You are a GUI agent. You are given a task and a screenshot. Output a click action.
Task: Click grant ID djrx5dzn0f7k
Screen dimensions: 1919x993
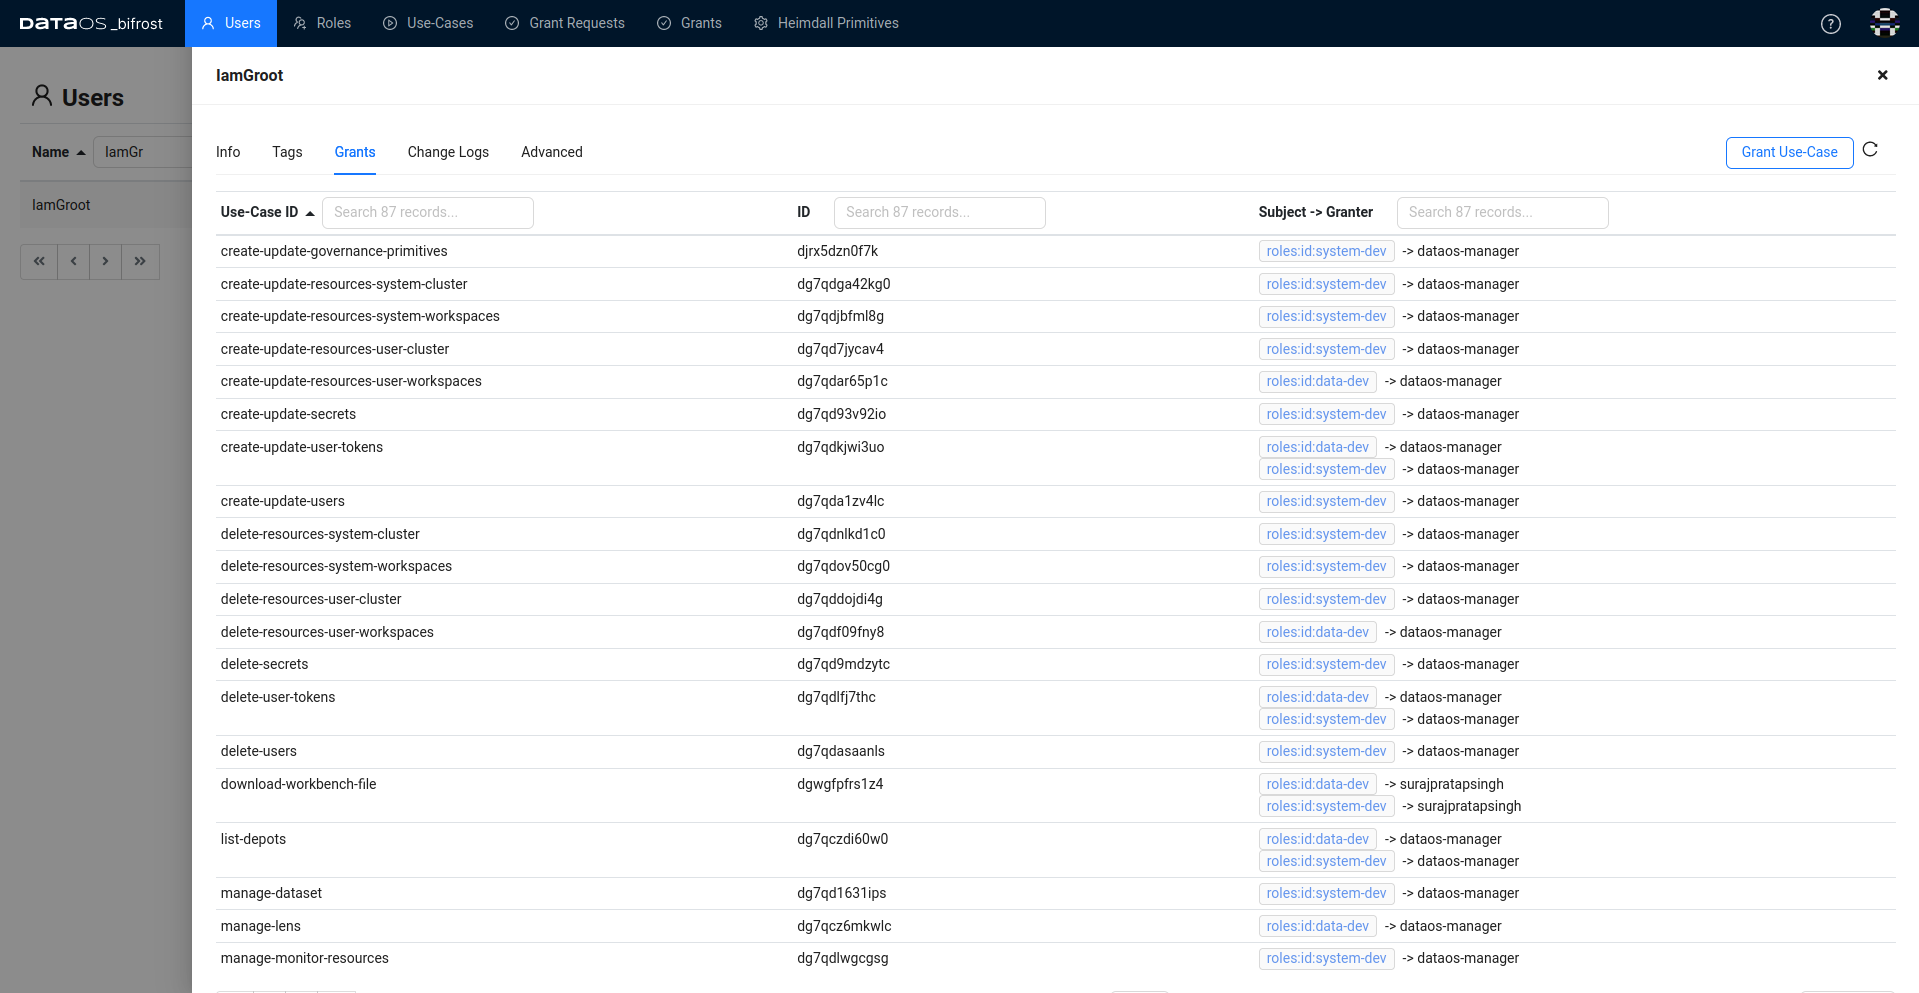(837, 251)
